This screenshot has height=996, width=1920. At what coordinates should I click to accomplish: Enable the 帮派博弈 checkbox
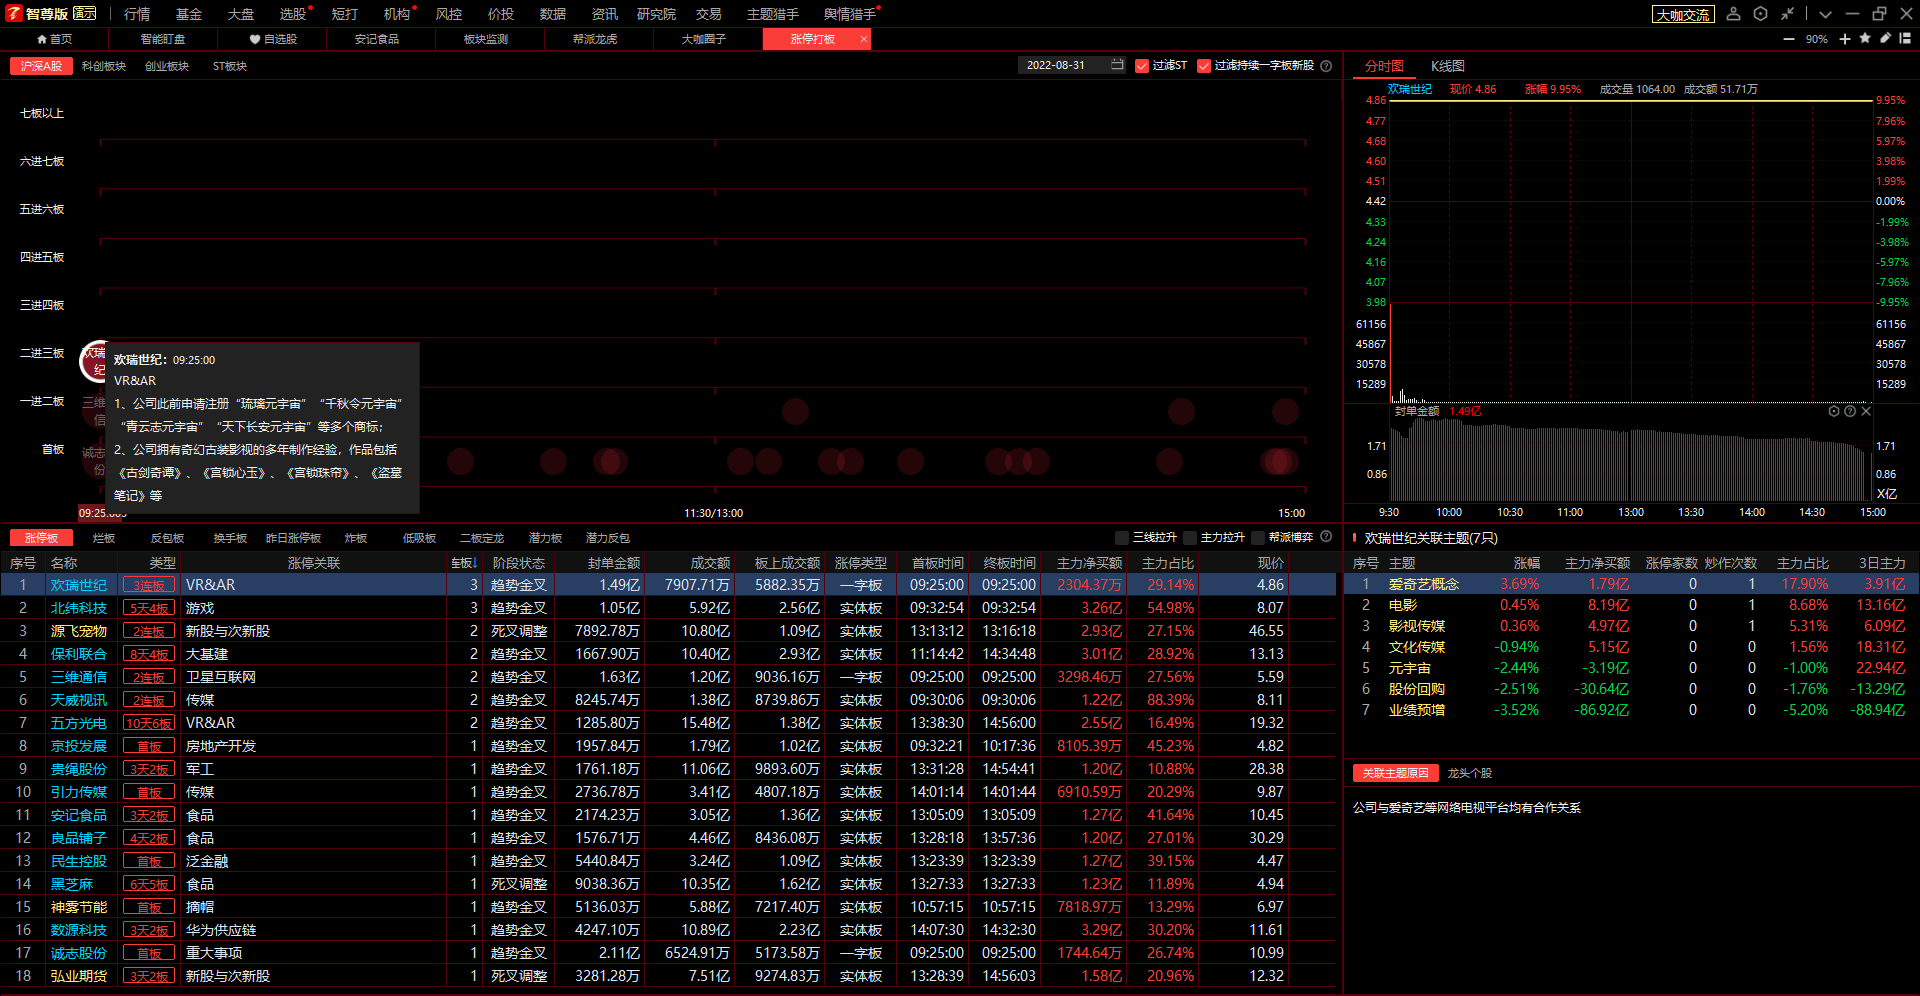pyautogui.click(x=1258, y=538)
